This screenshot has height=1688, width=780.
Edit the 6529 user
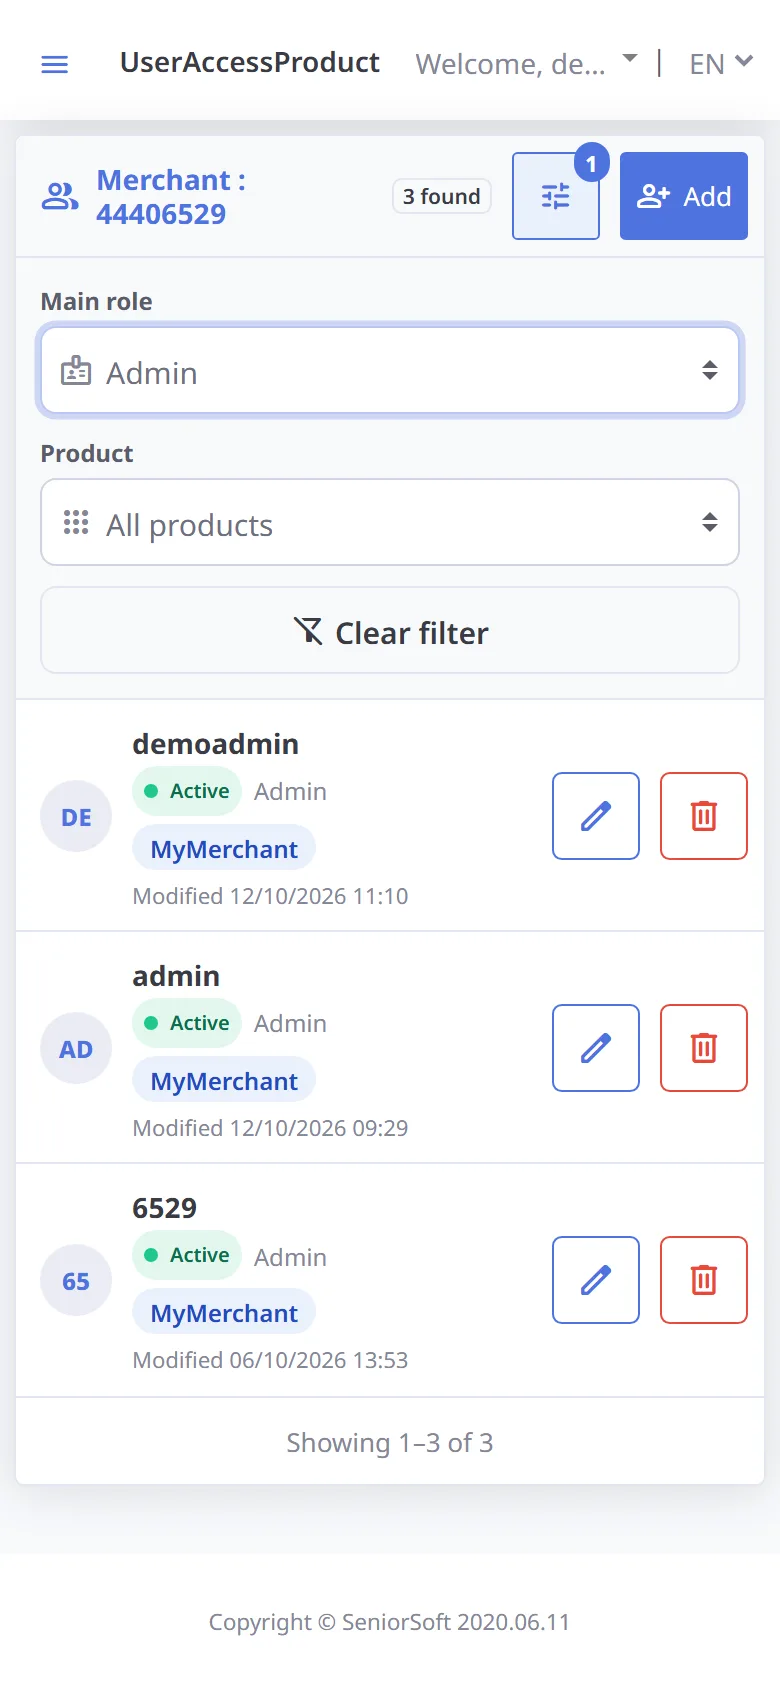click(x=596, y=1280)
